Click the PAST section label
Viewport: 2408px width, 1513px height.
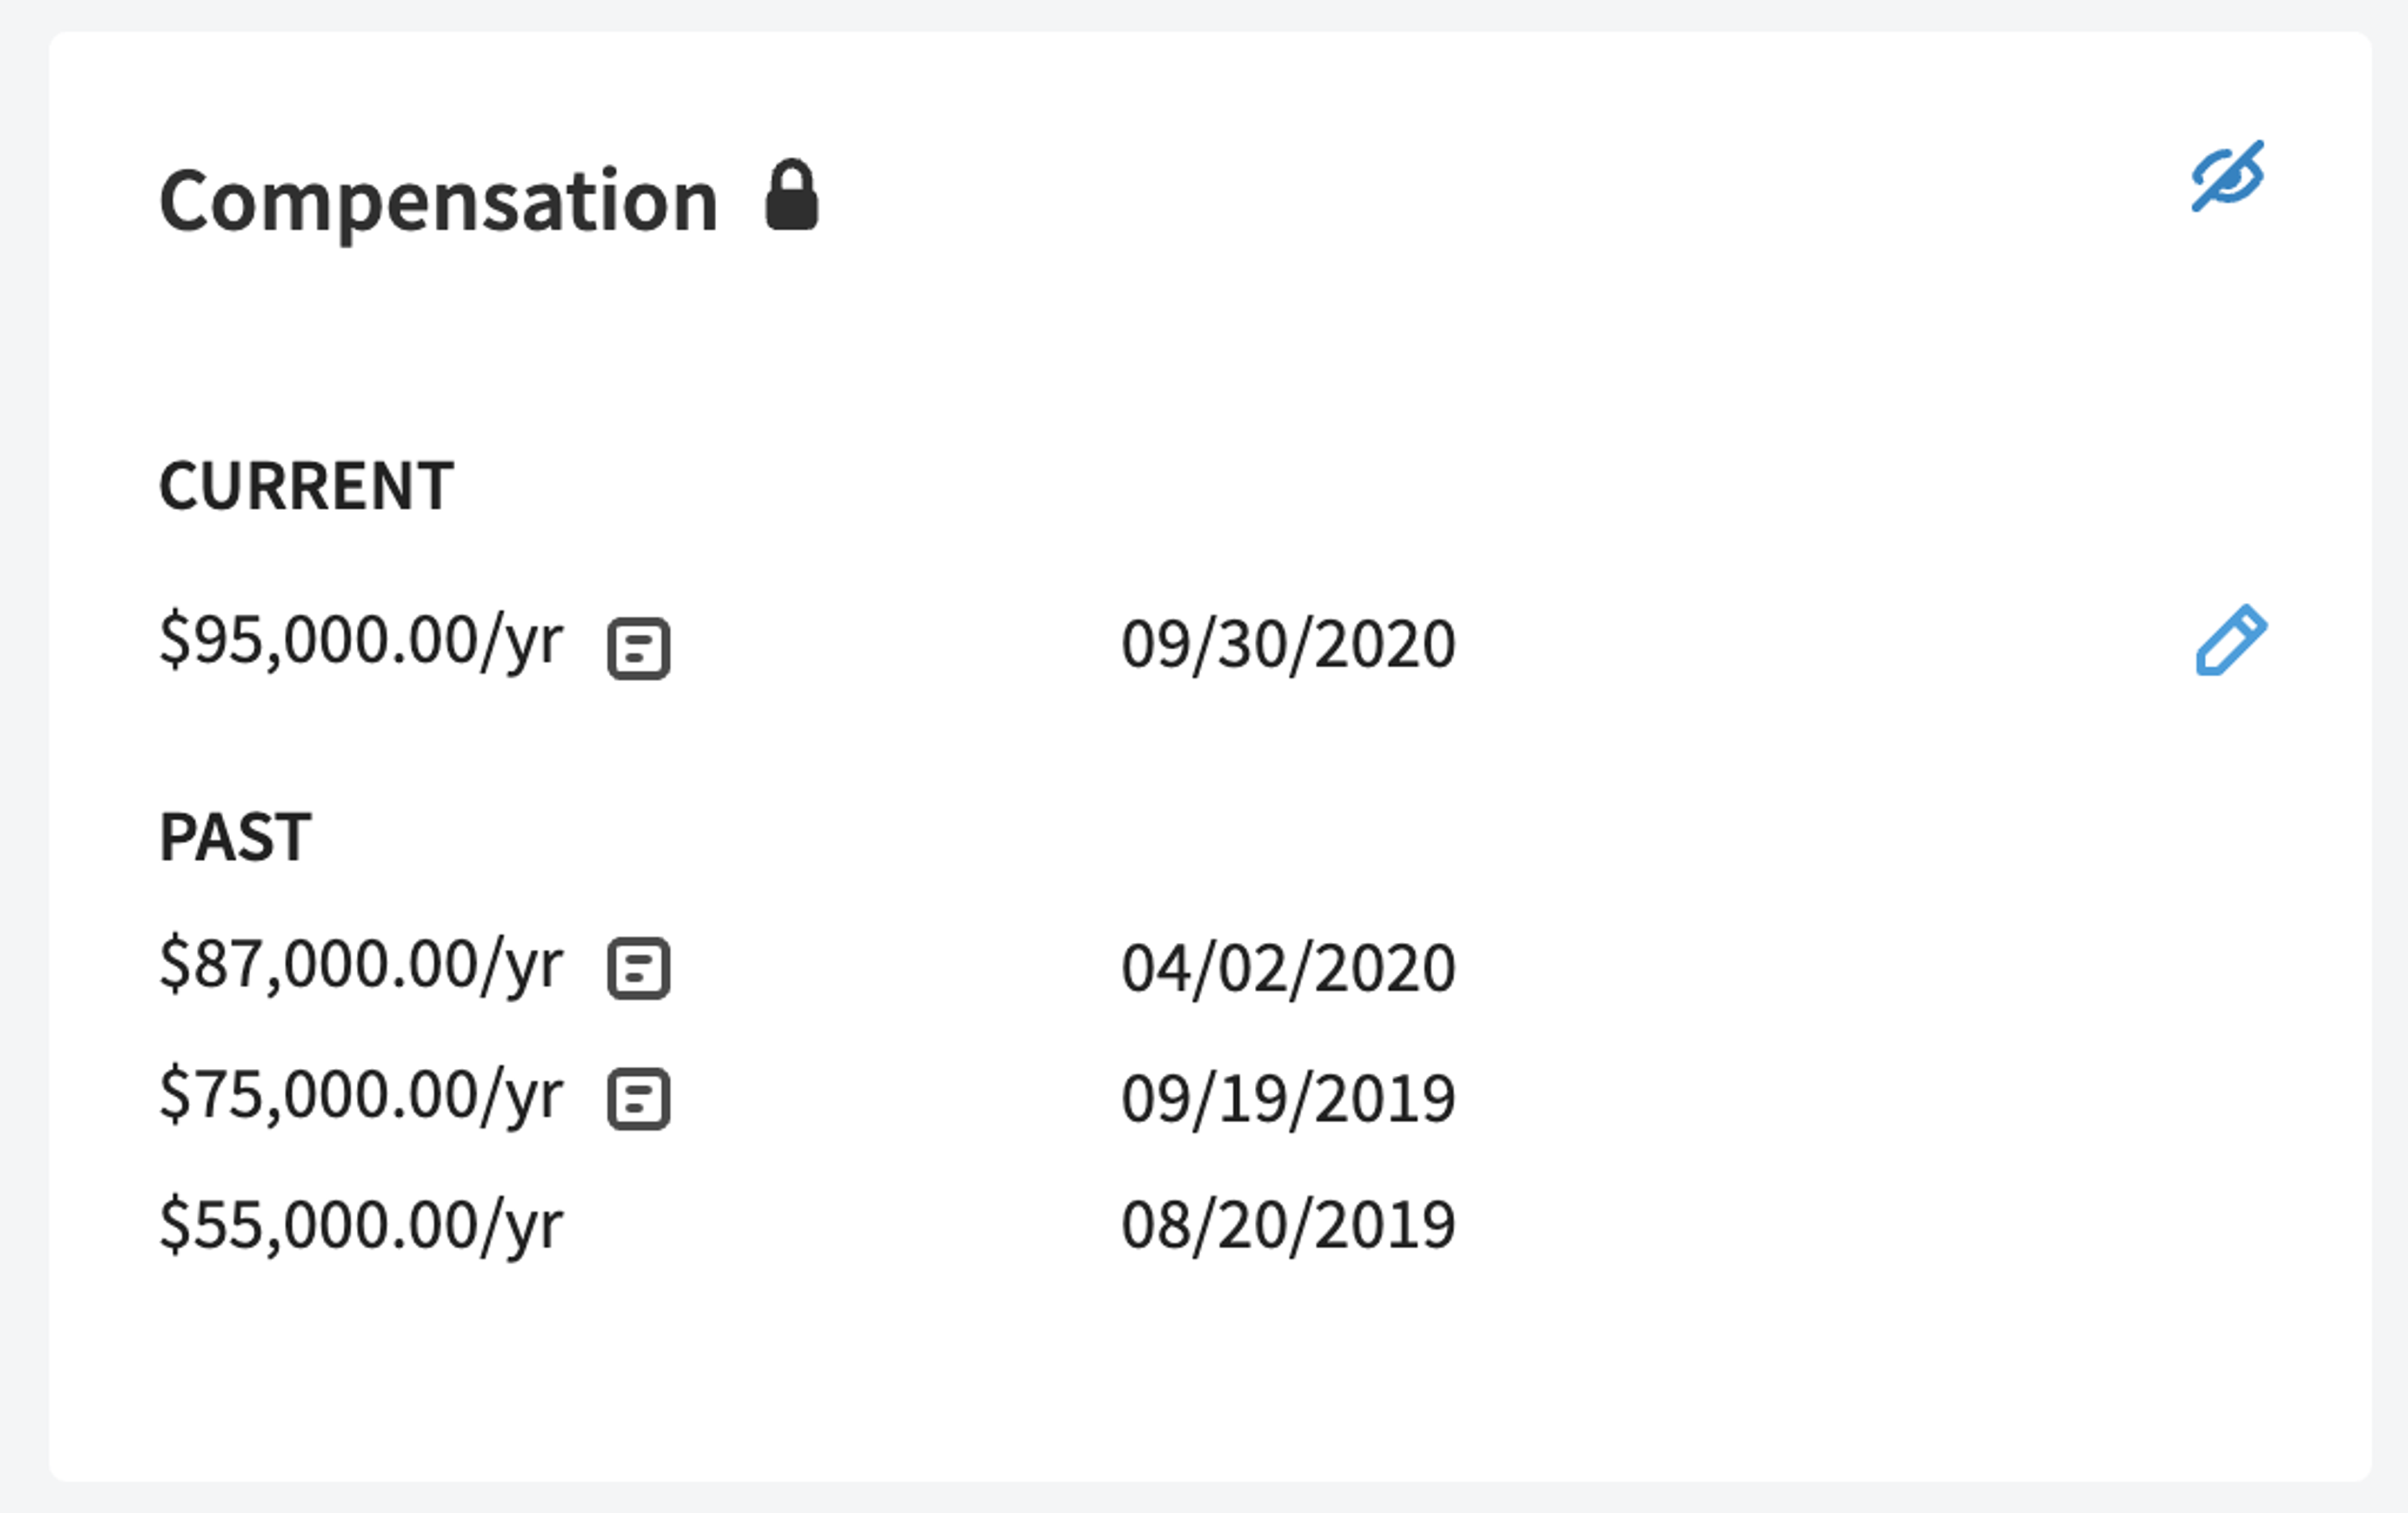235,837
